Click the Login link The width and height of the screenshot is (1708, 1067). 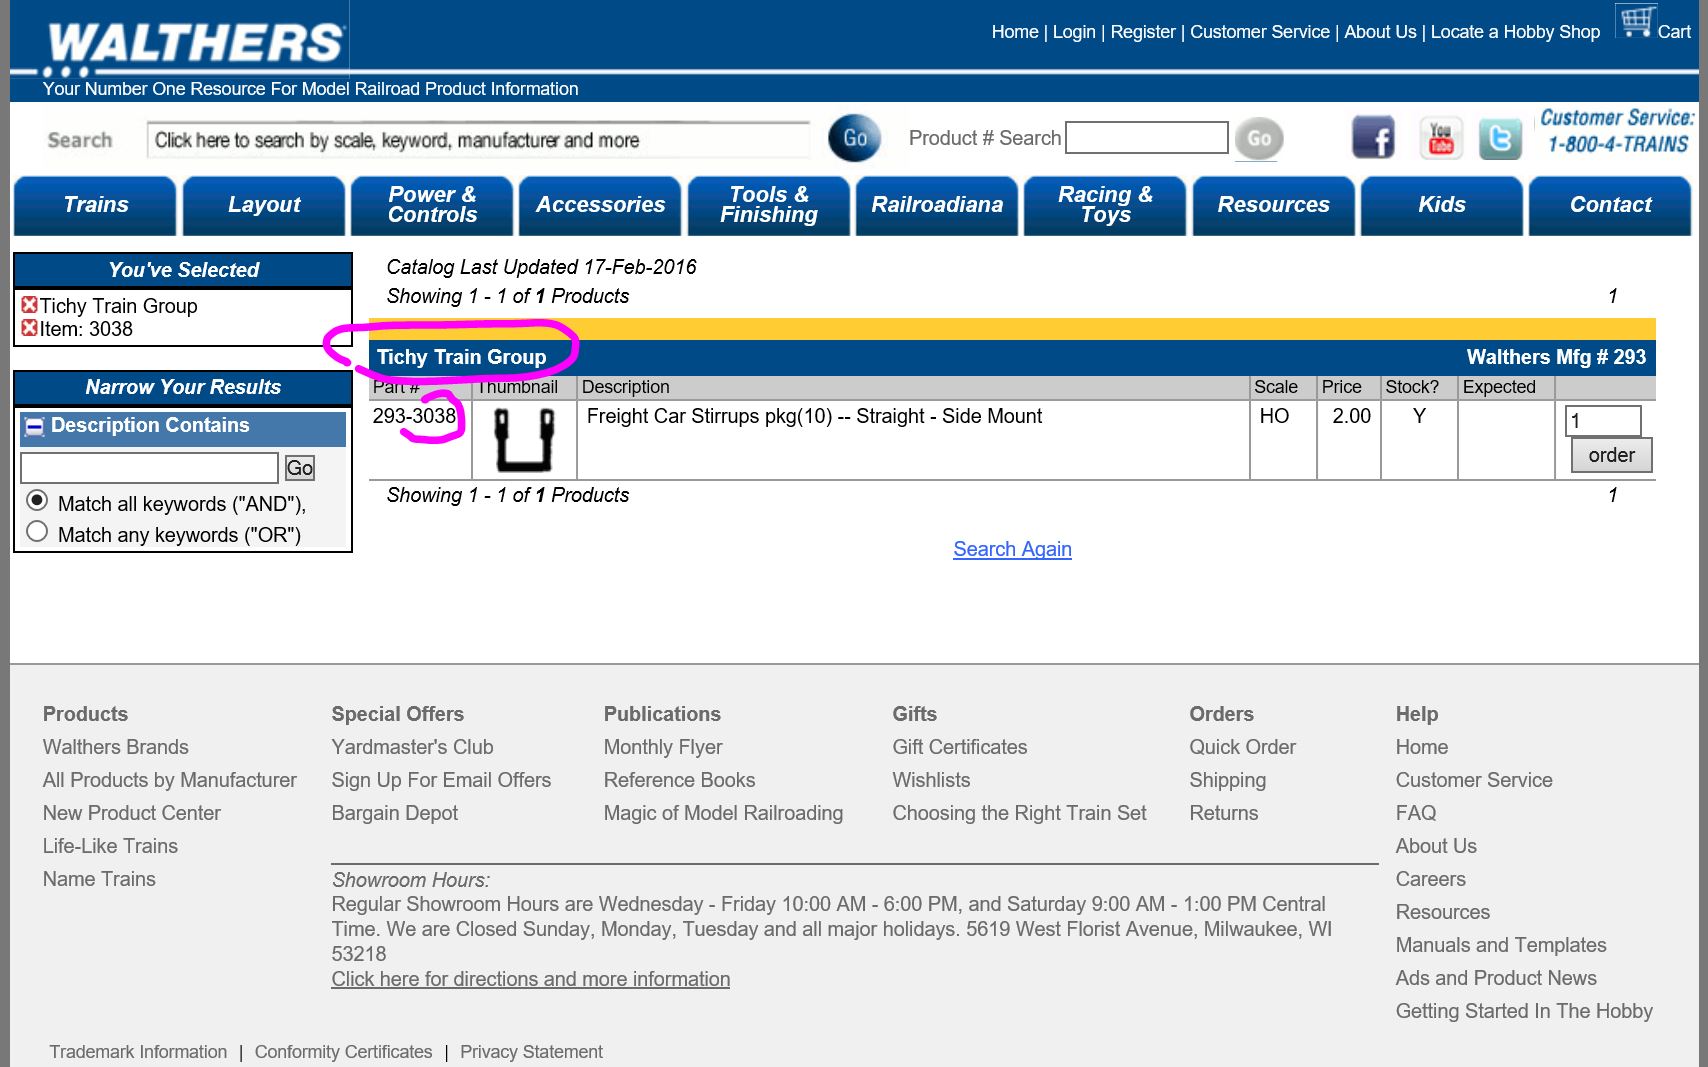pyautogui.click(x=1074, y=32)
